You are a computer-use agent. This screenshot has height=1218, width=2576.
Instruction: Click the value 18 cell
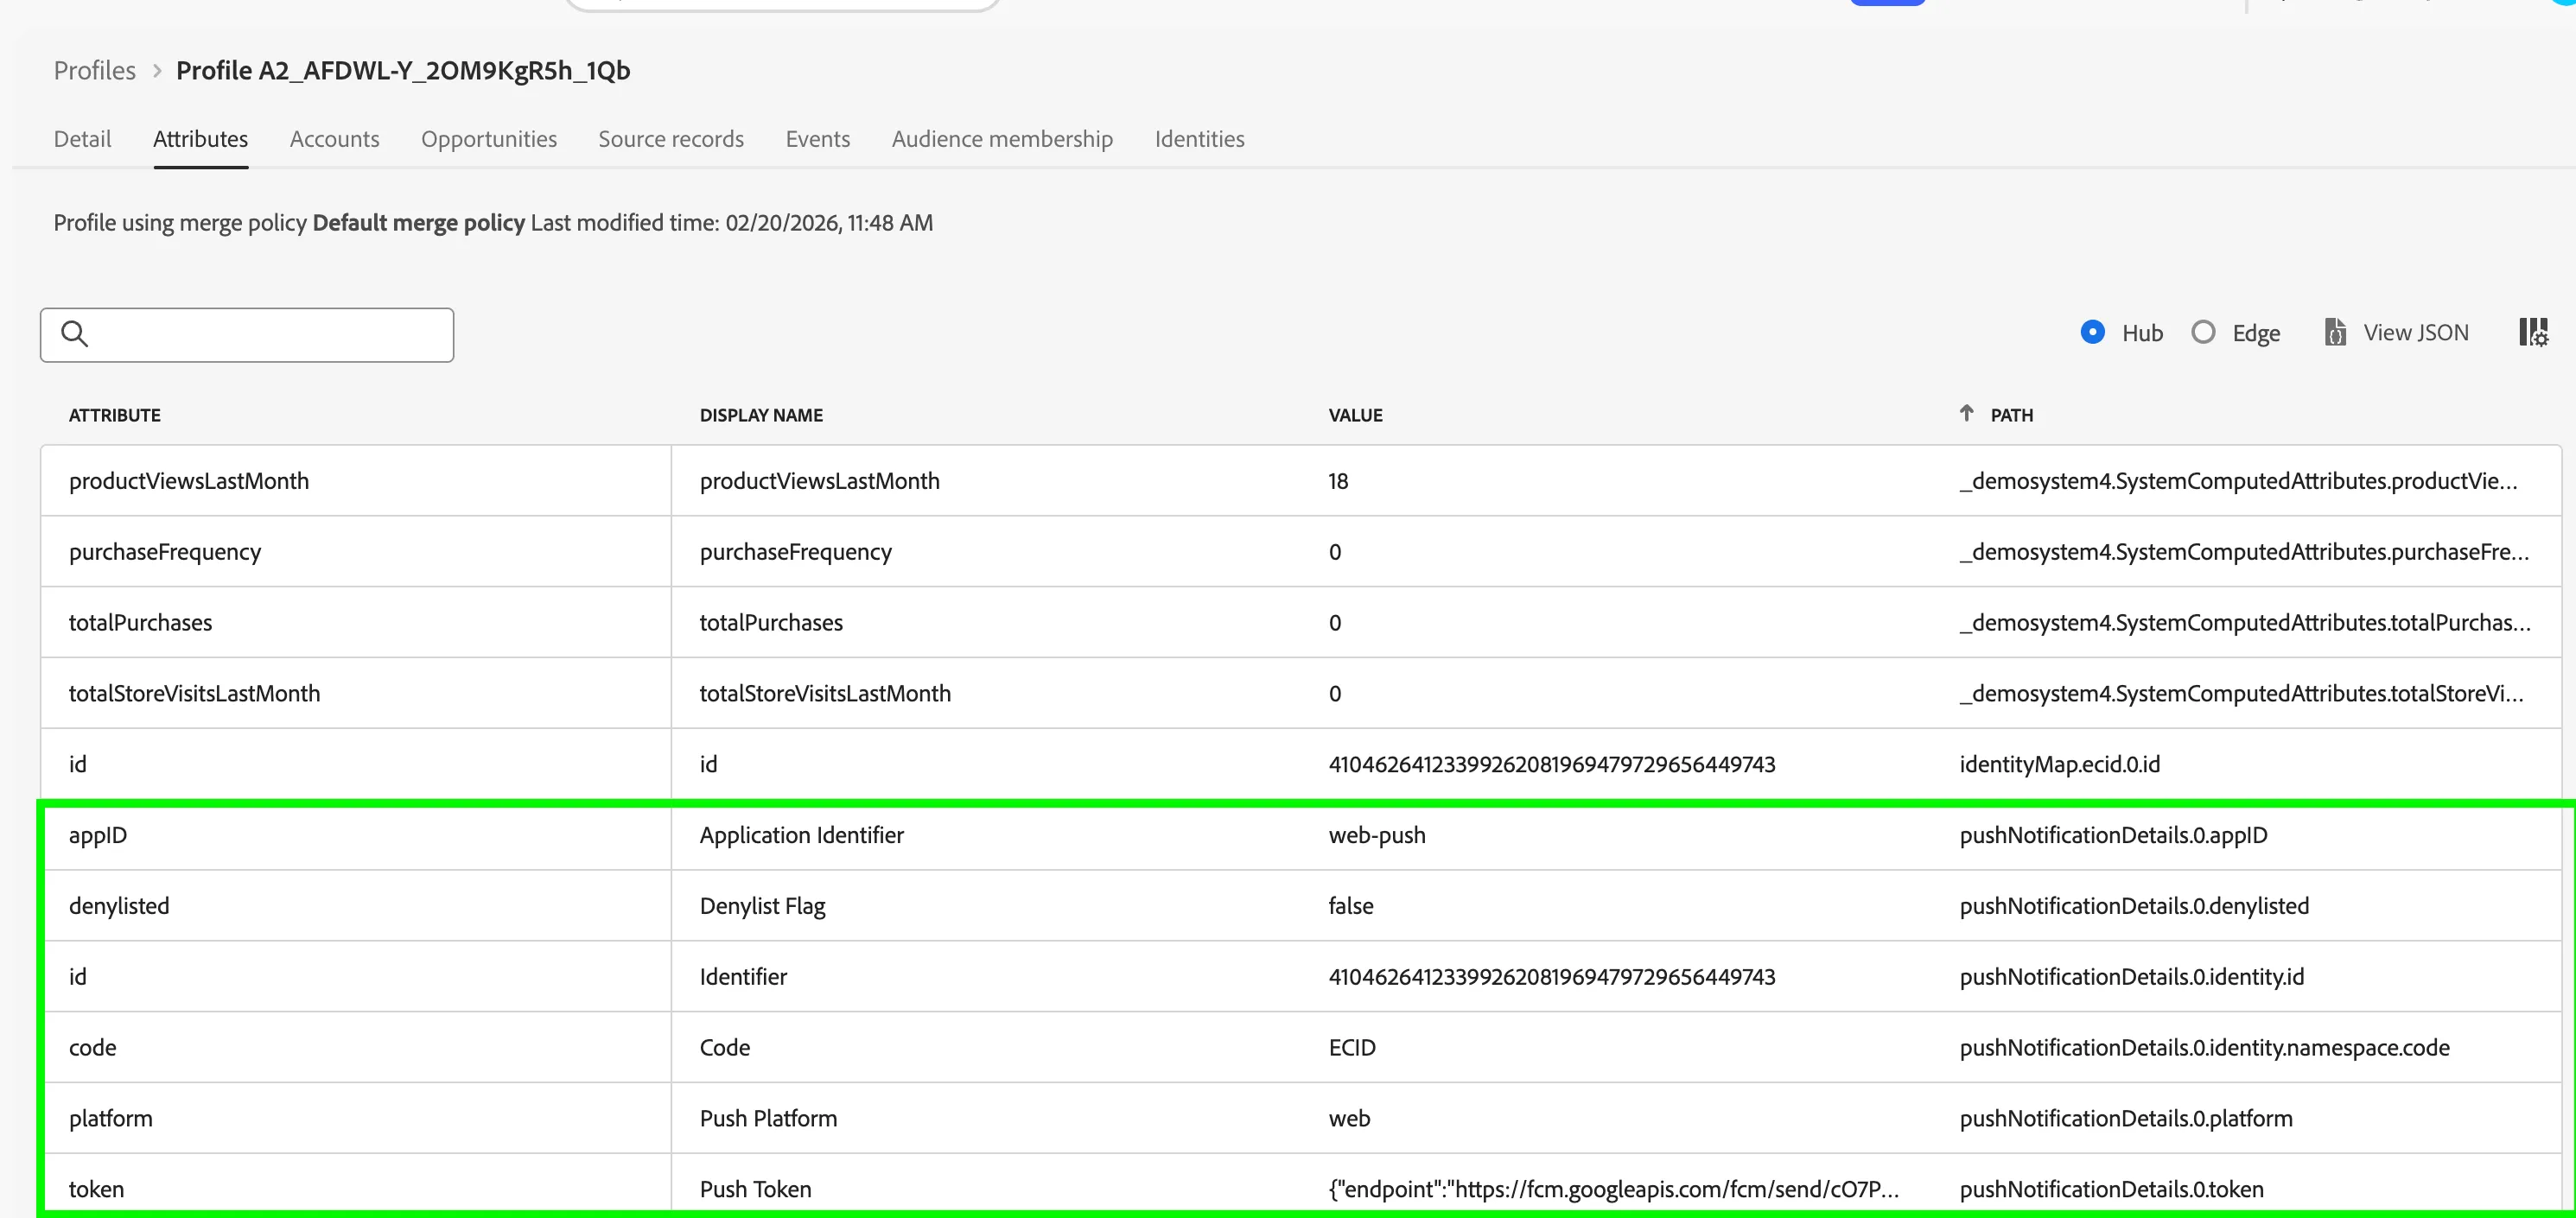tap(1338, 481)
